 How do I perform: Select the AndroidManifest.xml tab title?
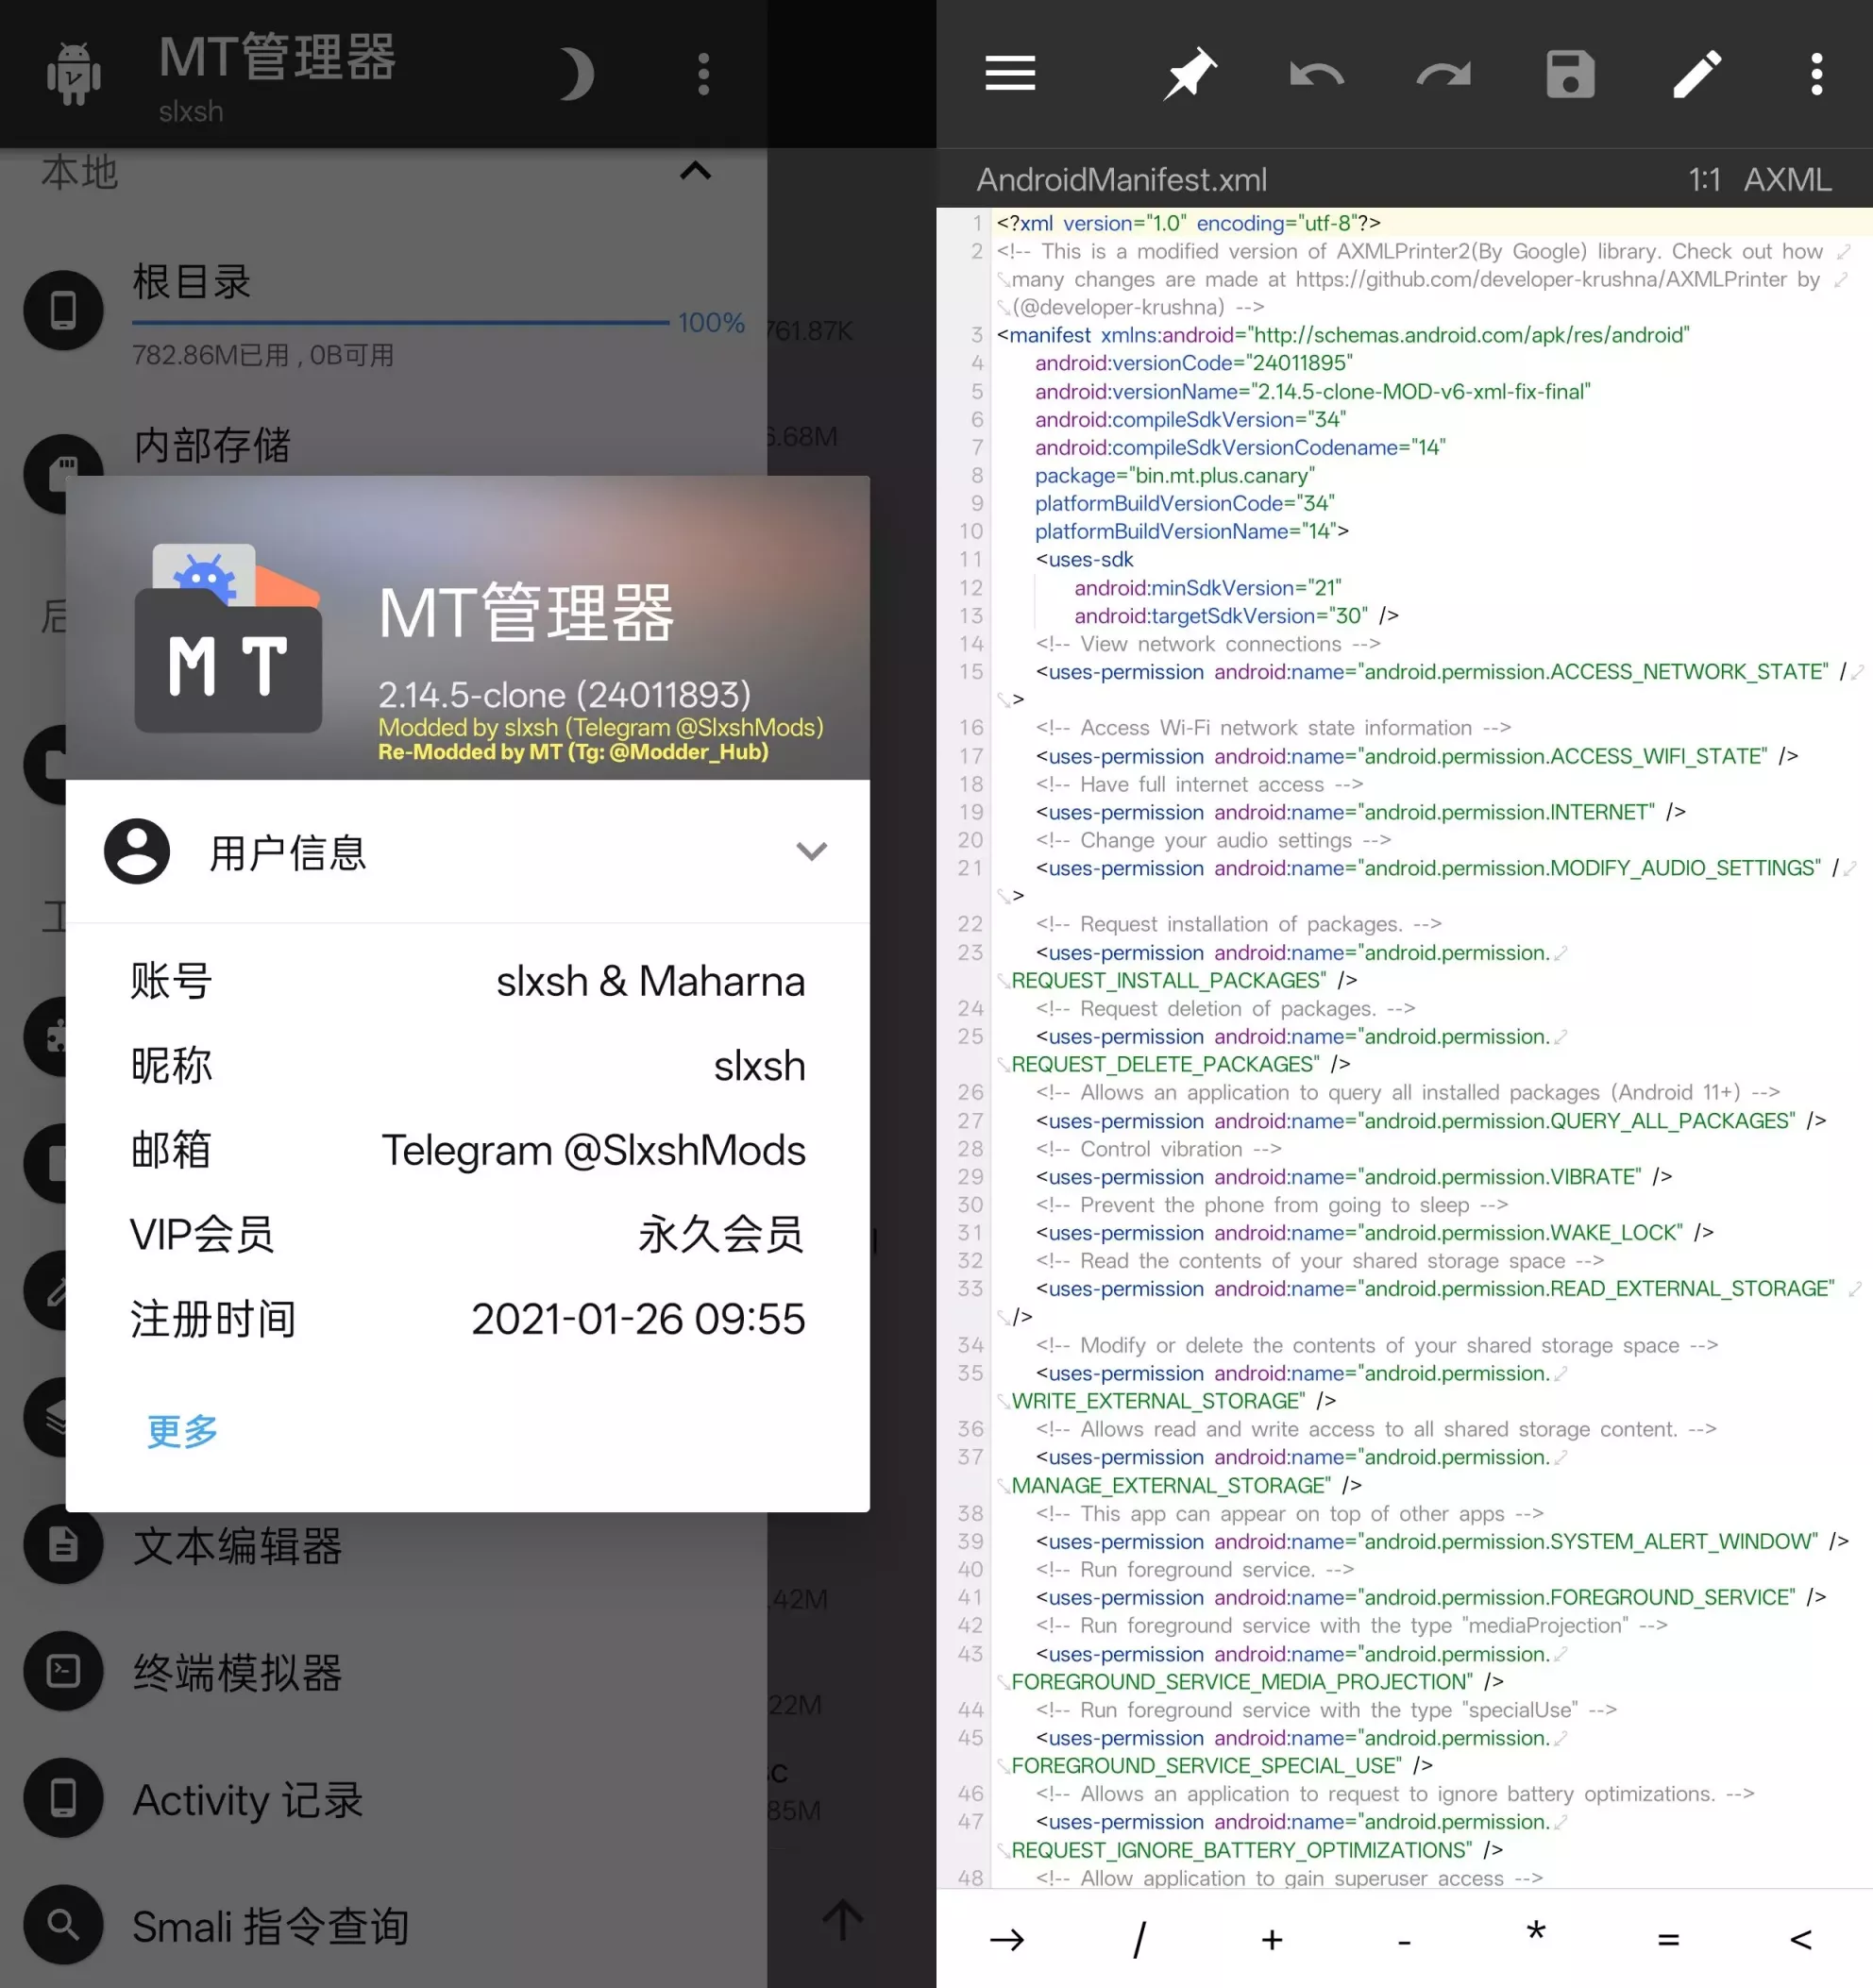point(1121,179)
